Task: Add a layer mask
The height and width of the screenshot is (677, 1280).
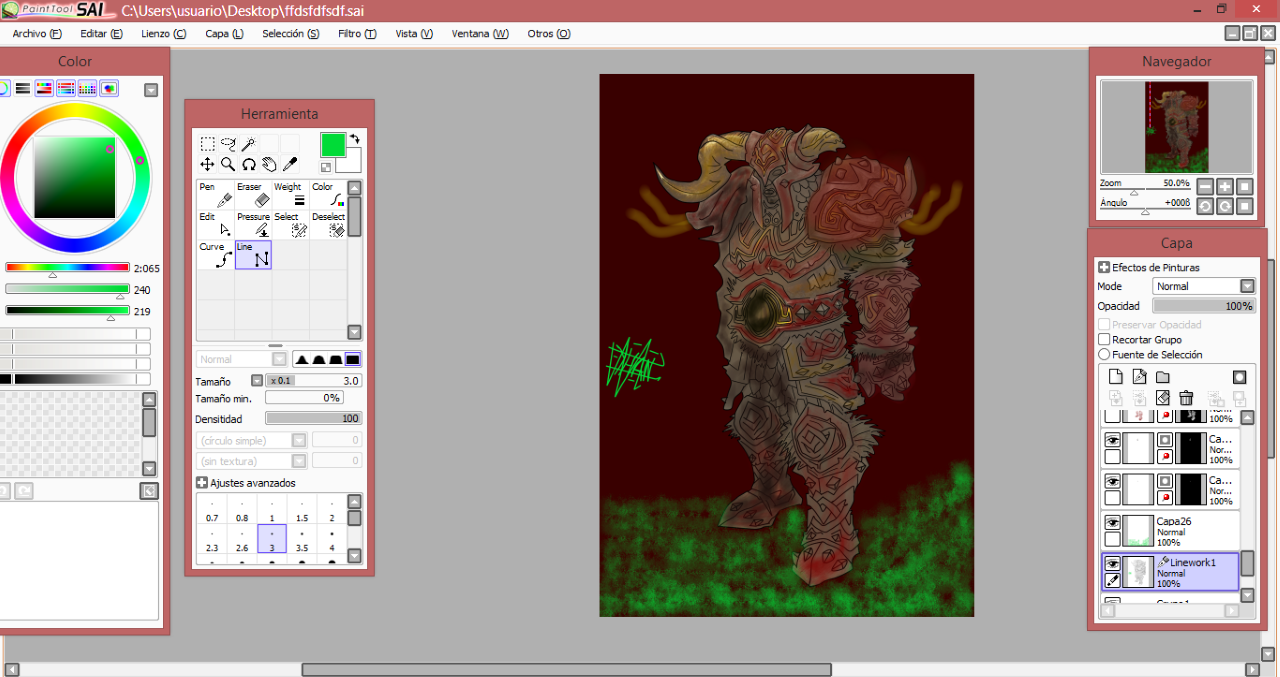Action: [1239, 377]
